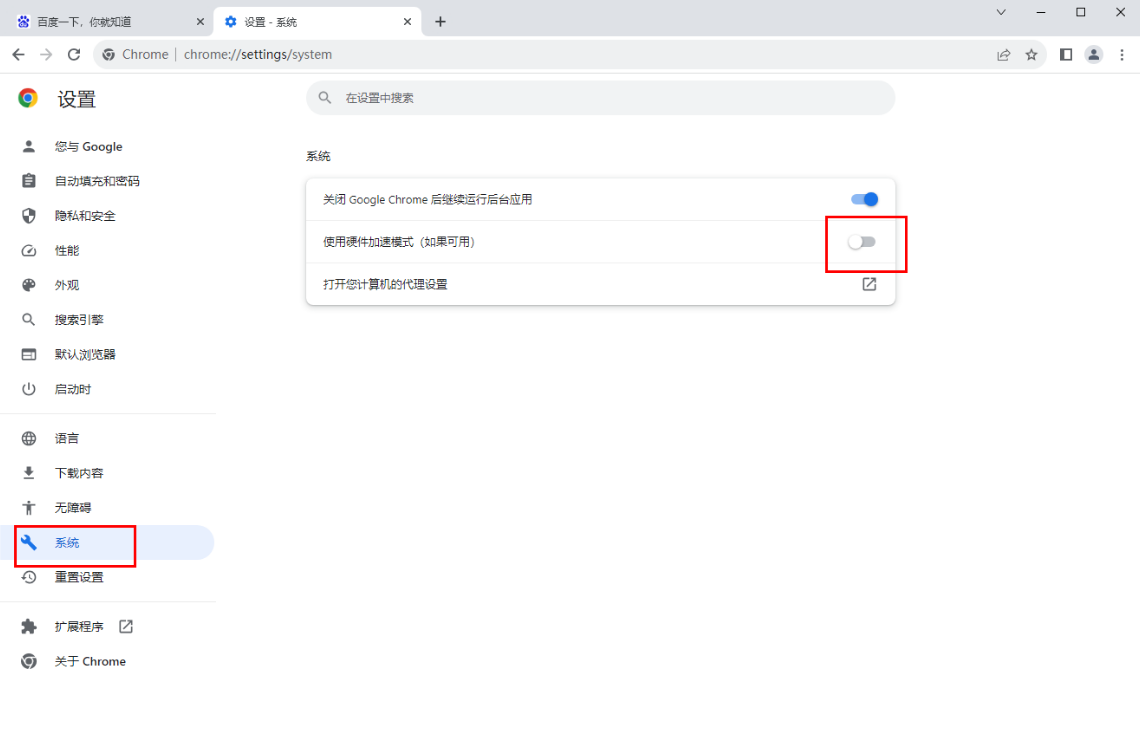Reload the current page
The image size is (1140, 749).
[74, 55]
